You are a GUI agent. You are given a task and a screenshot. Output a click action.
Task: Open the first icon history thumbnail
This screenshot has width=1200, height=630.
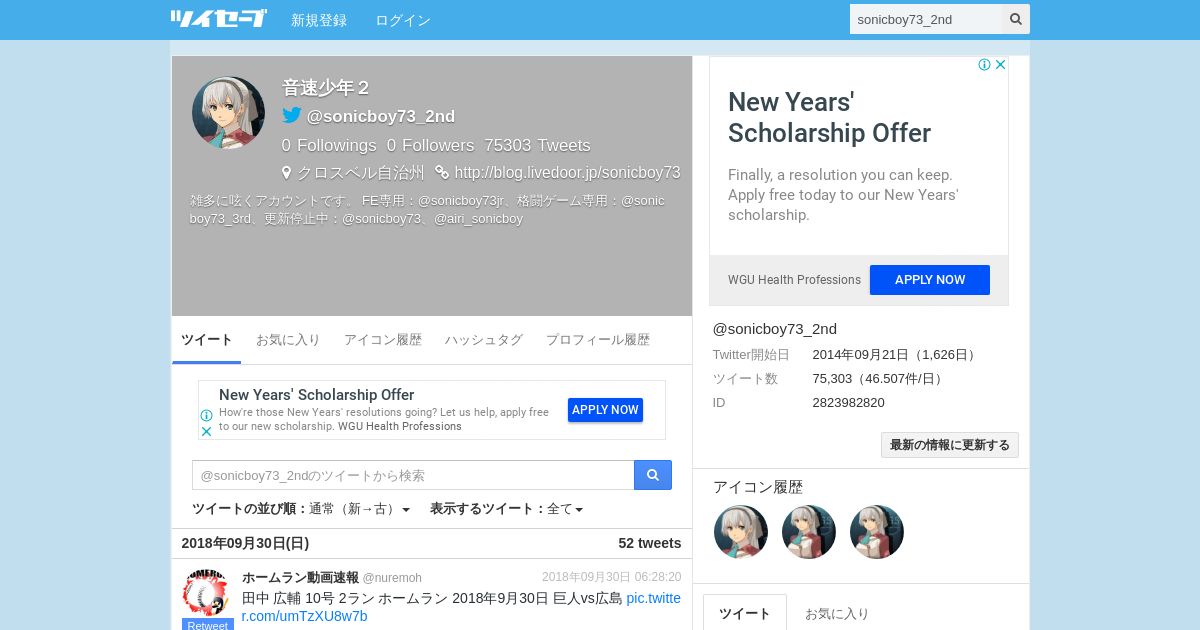[x=741, y=532]
